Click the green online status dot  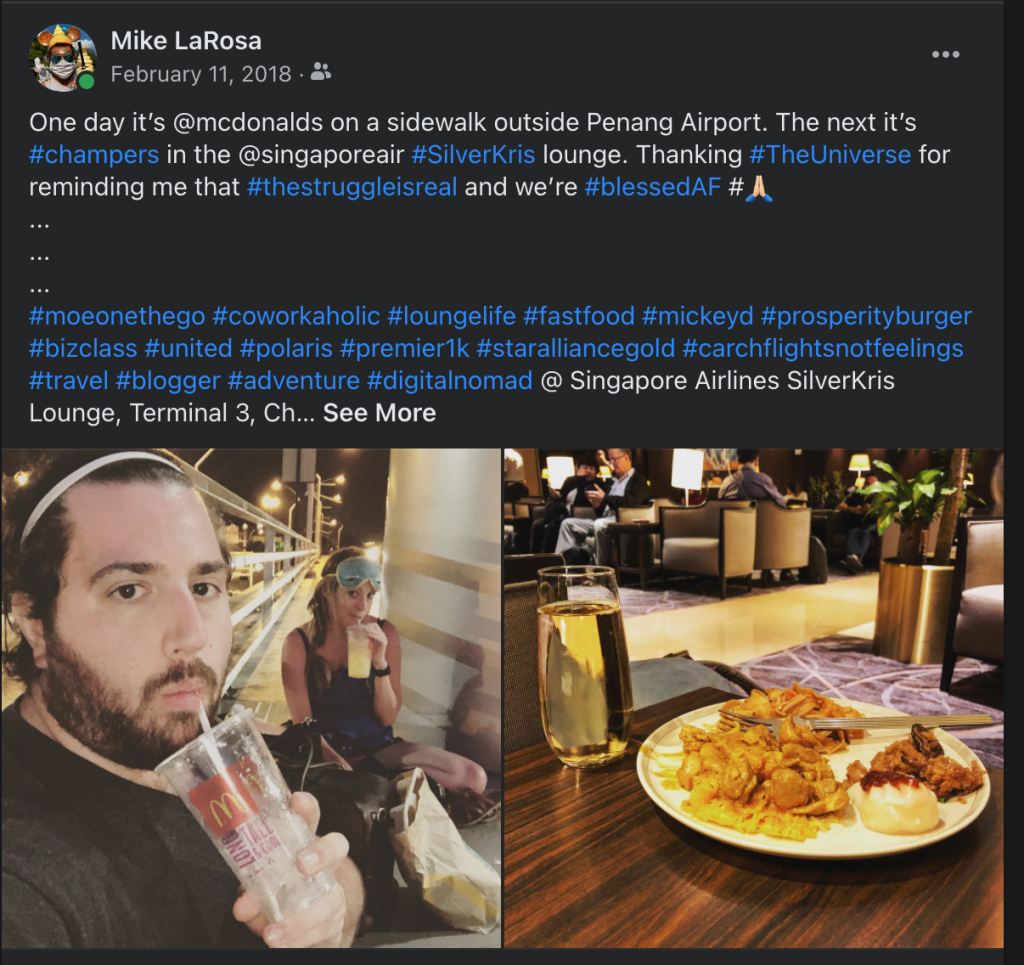coord(86,82)
